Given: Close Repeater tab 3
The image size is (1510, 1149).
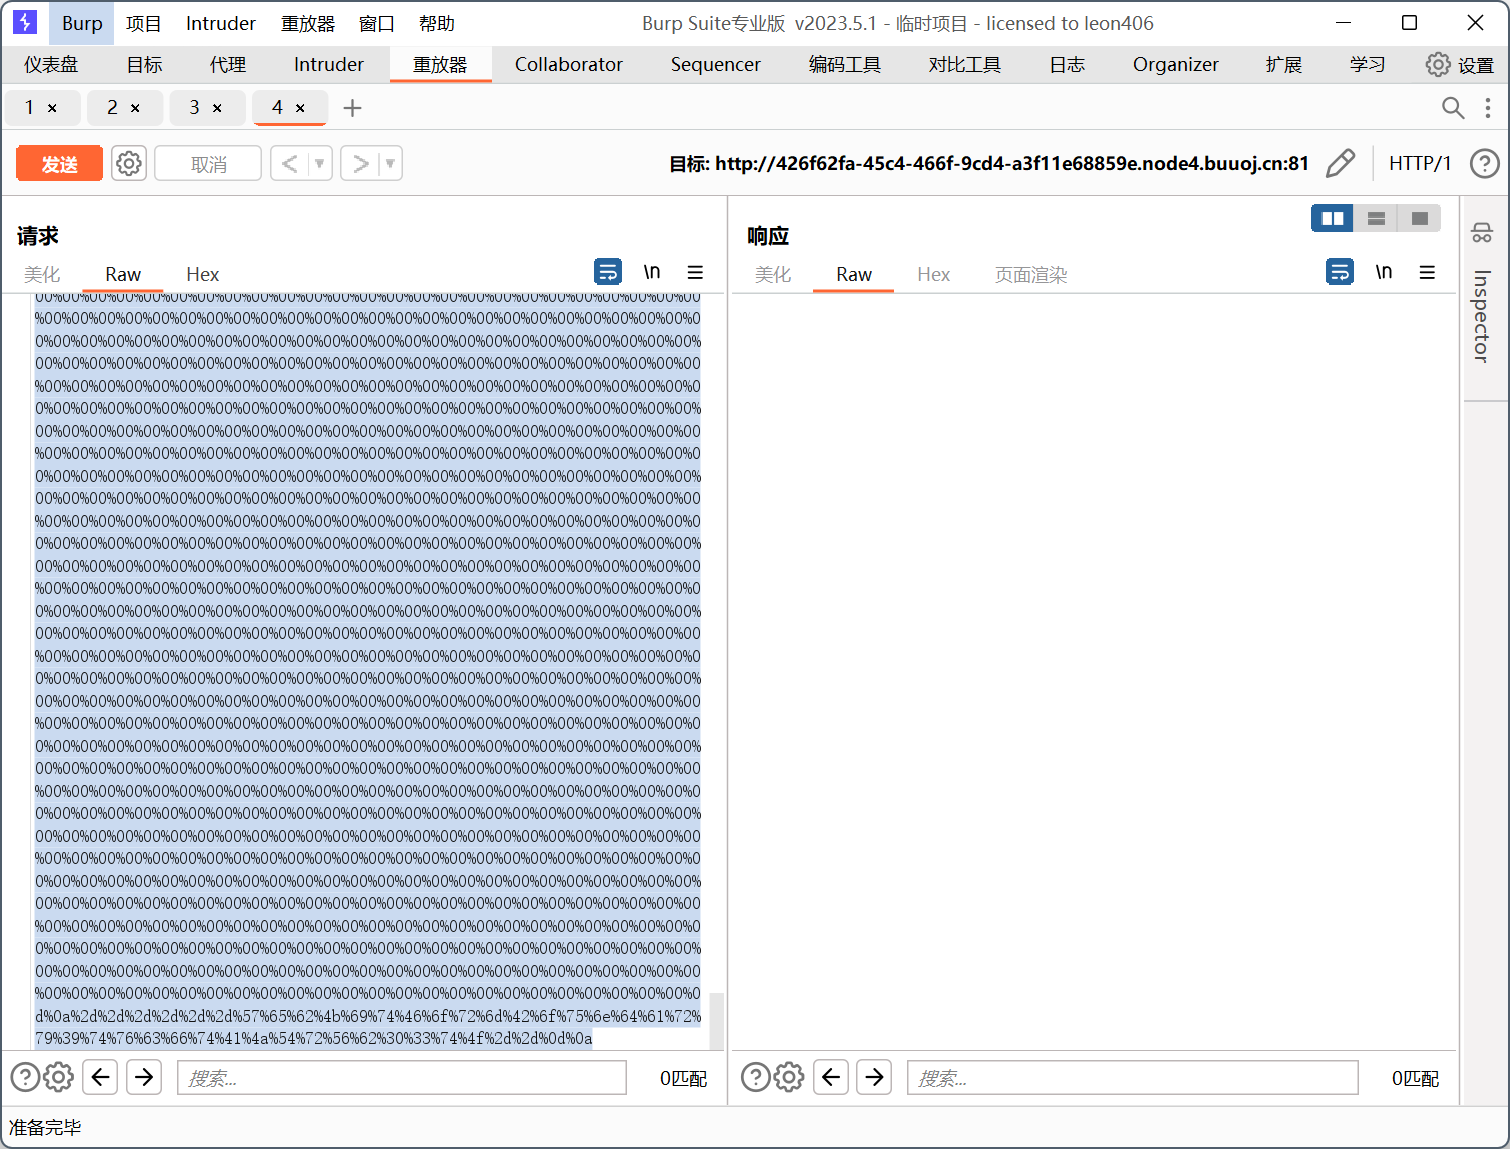Looking at the screenshot, I should (x=217, y=108).
